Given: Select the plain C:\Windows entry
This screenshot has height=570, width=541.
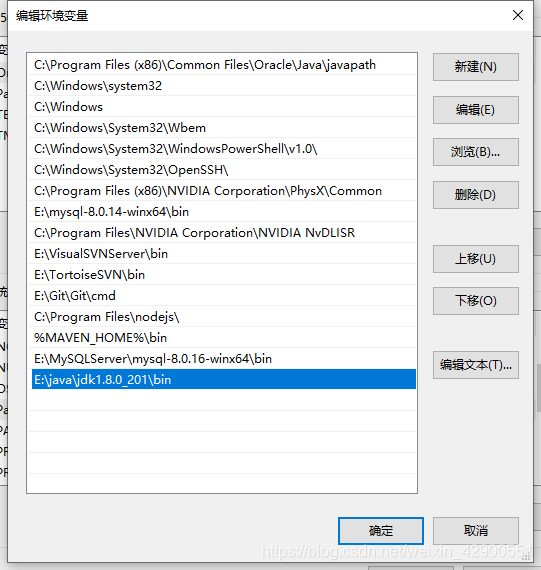Looking at the screenshot, I should 222,107.
